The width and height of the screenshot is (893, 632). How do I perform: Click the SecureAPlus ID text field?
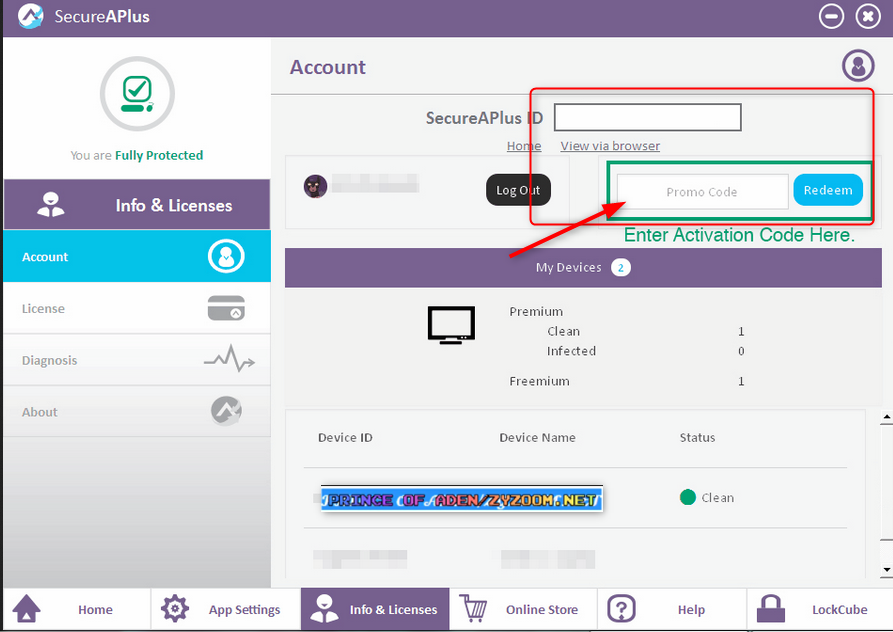coord(648,117)
